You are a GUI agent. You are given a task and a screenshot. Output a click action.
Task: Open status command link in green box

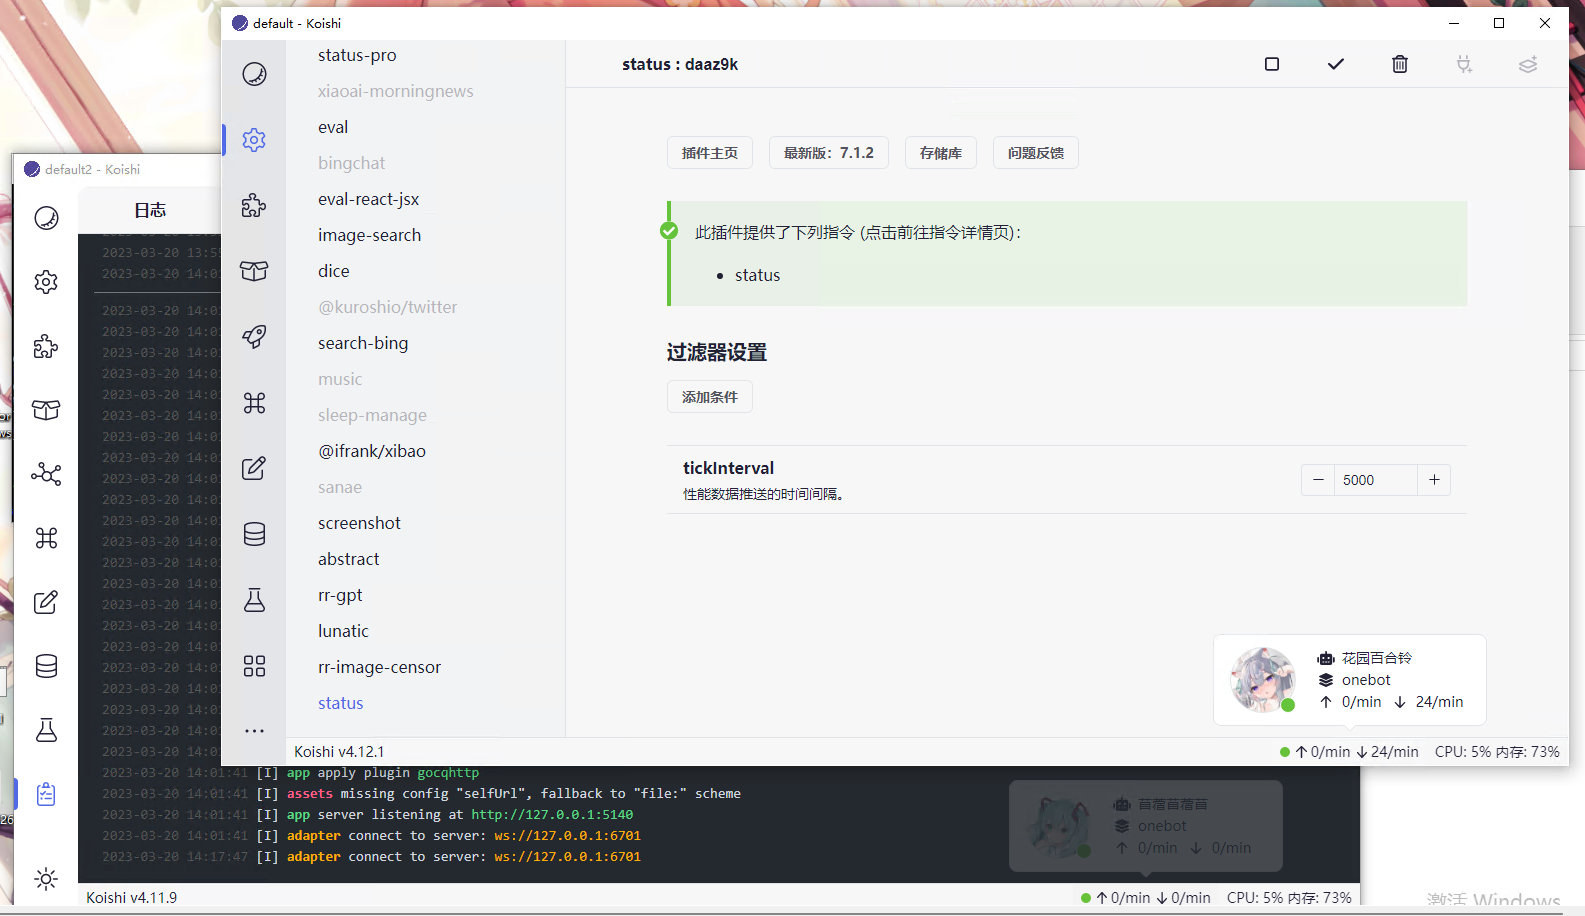coord(757,275)
